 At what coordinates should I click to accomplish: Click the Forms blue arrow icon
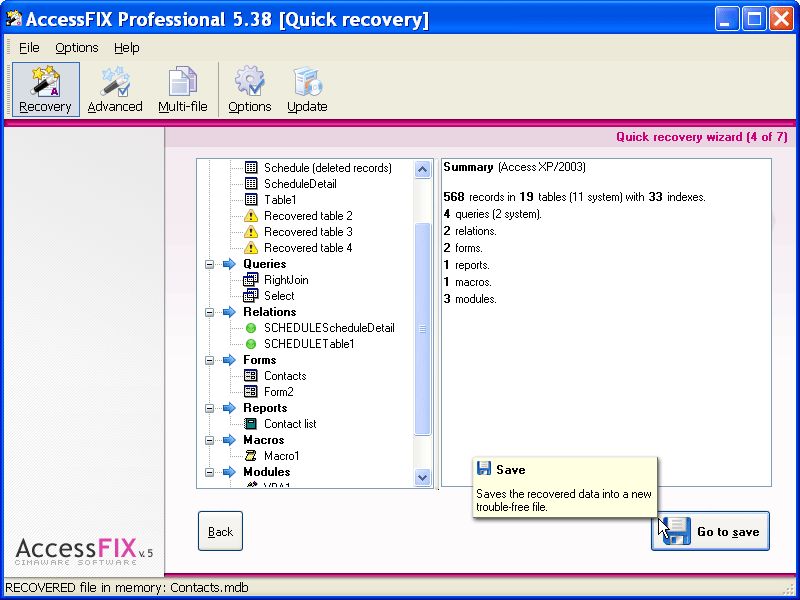(230, 360)
